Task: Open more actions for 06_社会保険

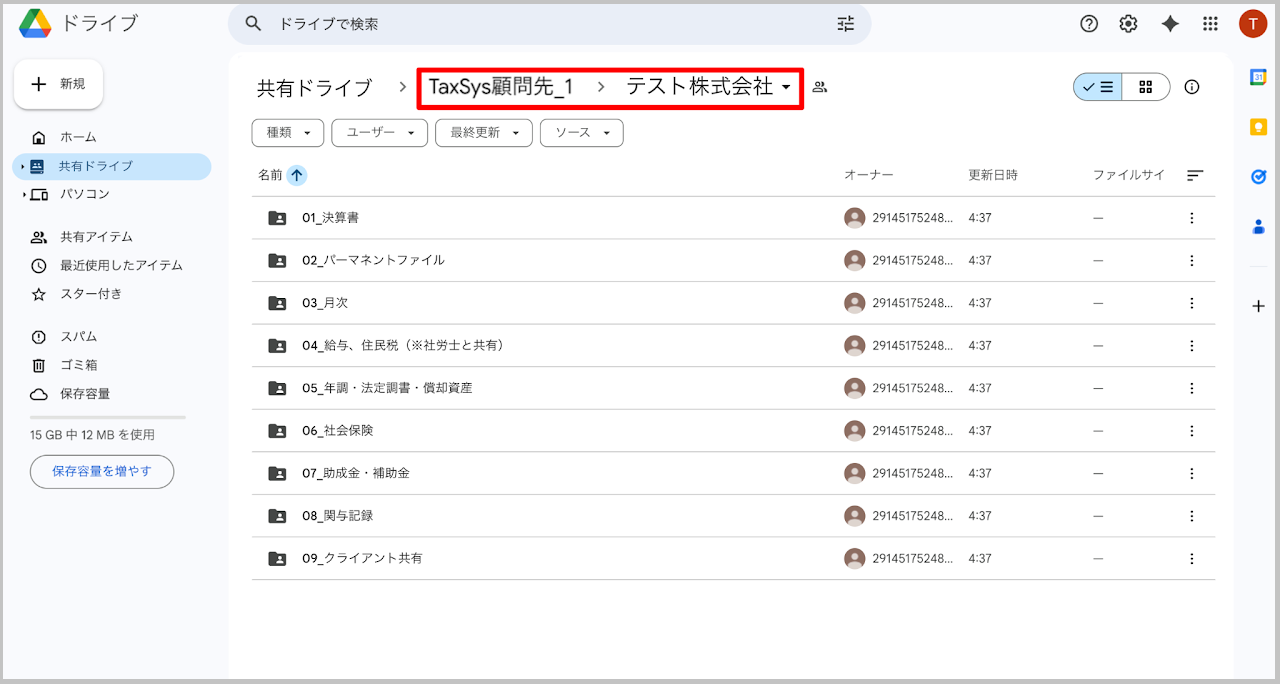Action: [1191, 430]
